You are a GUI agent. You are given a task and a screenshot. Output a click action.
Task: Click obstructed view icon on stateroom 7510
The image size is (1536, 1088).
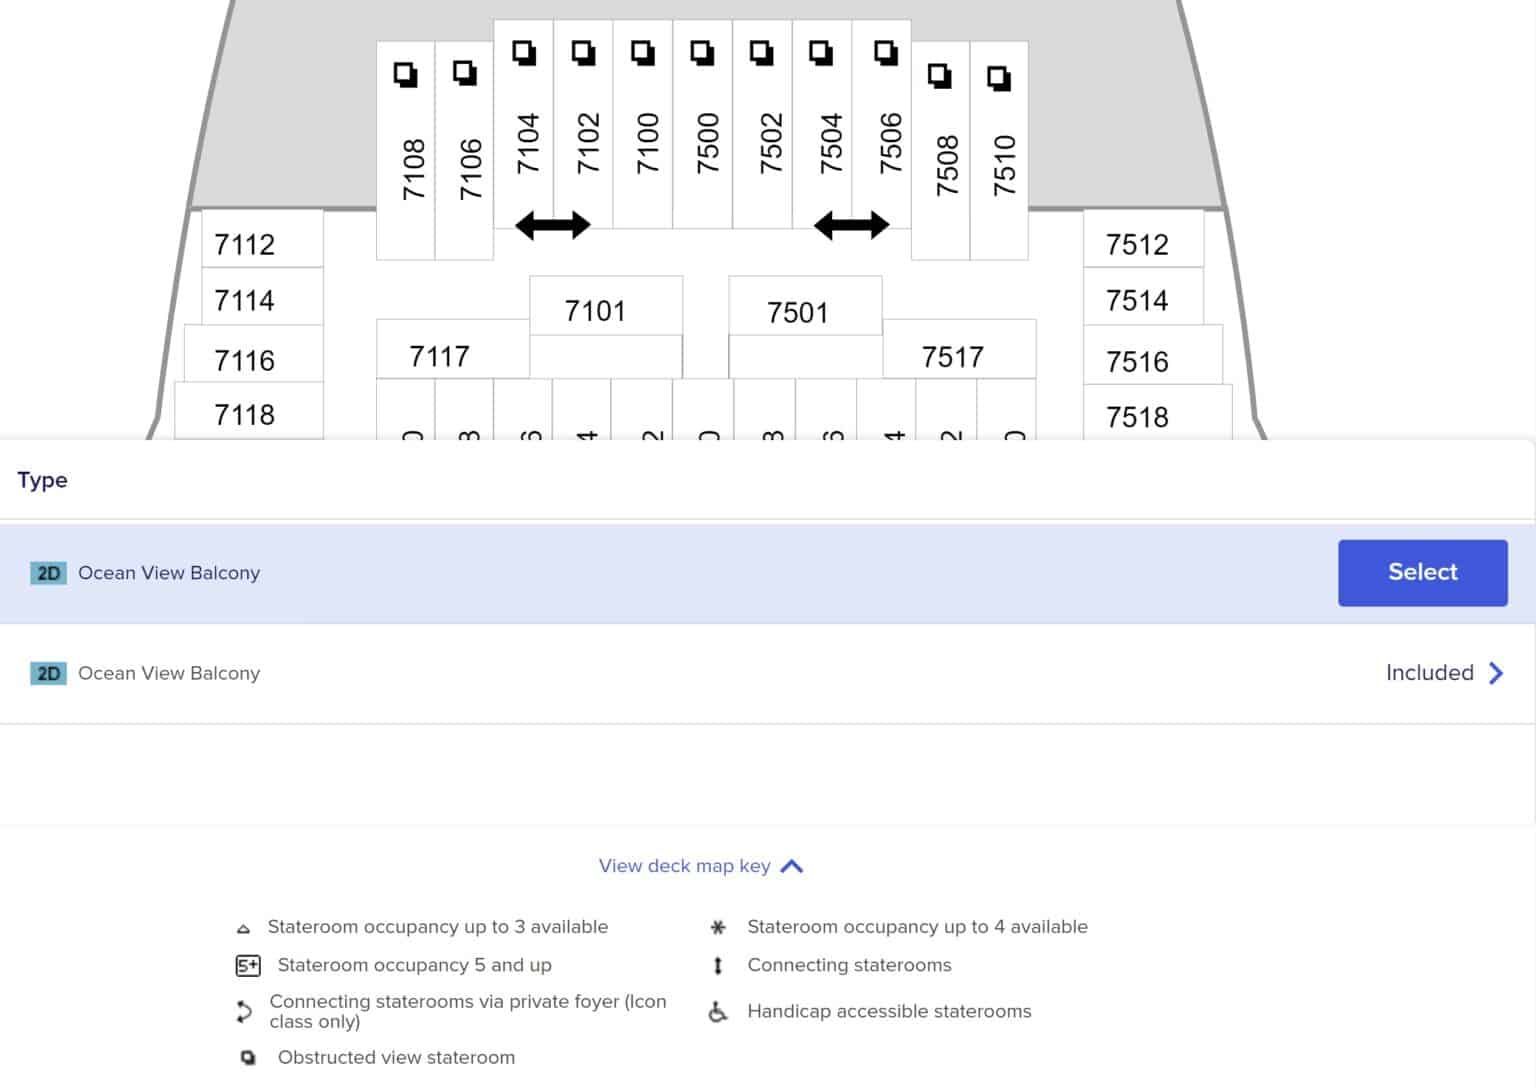(998, 78)
